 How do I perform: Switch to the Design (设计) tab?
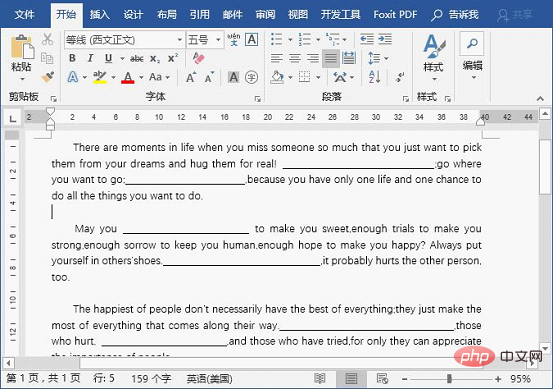(x=133, y=15)
